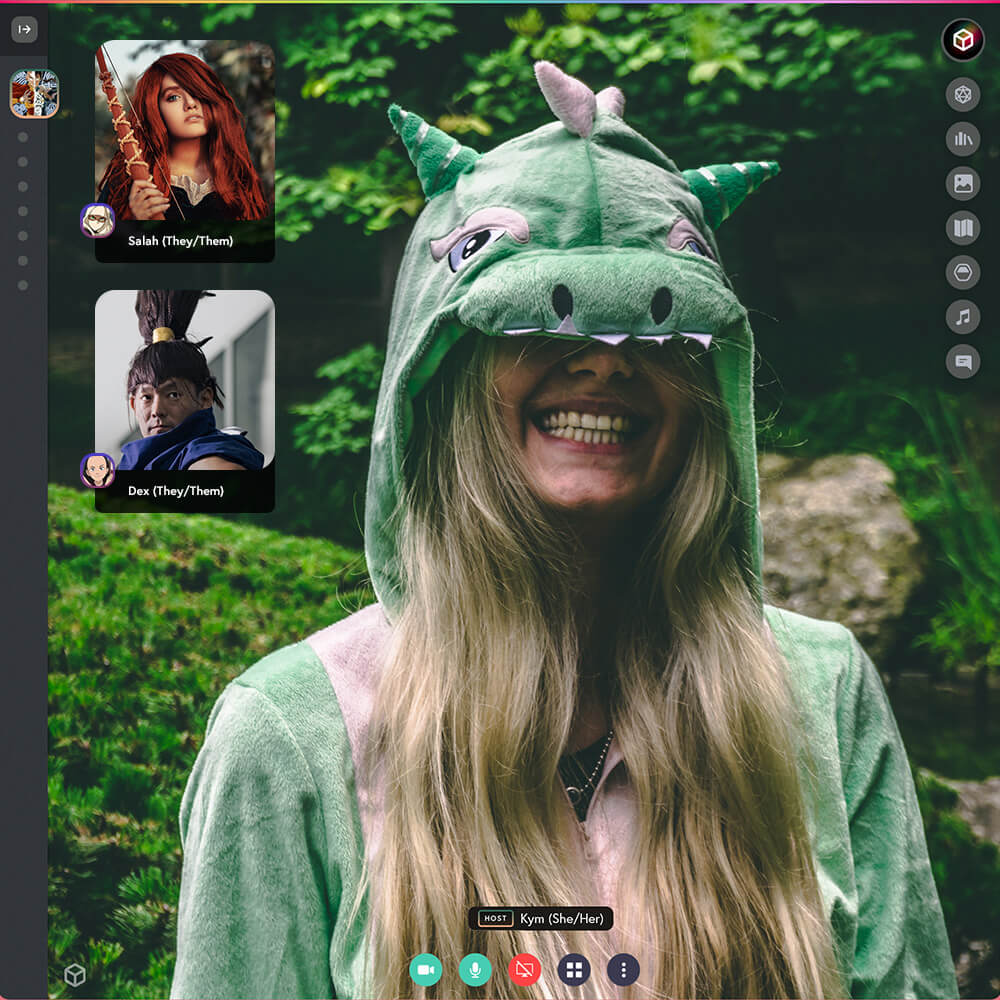Switch to grid view layout
This screenshot has height=1000, width=1000.
click(x=574, y=969)
